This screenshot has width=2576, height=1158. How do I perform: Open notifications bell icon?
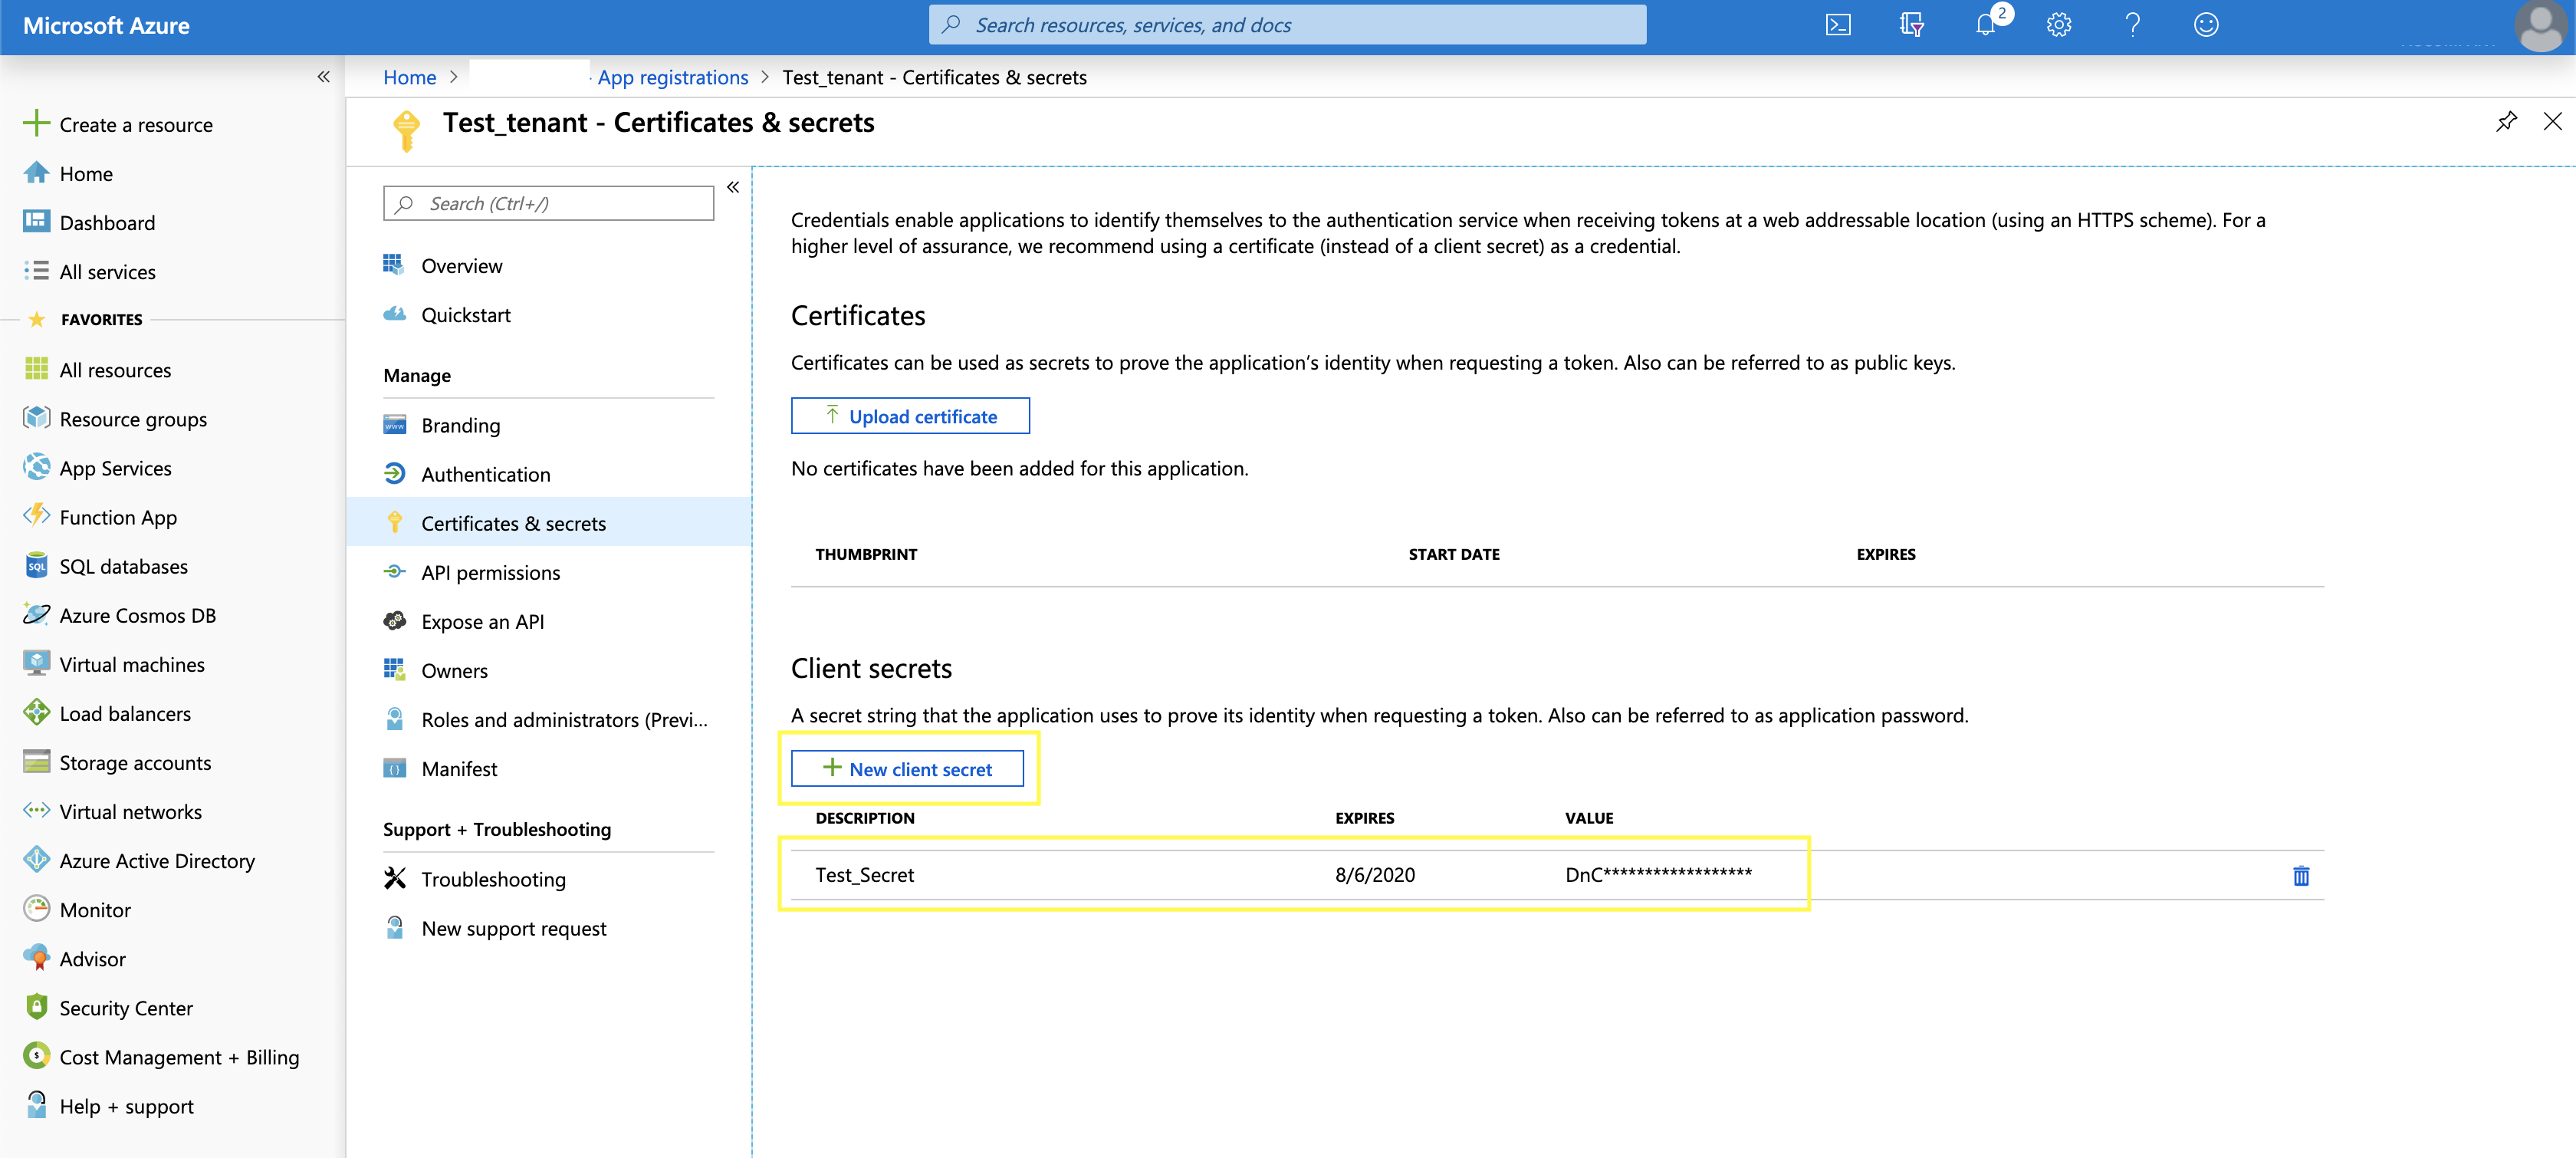[1986, 25]
